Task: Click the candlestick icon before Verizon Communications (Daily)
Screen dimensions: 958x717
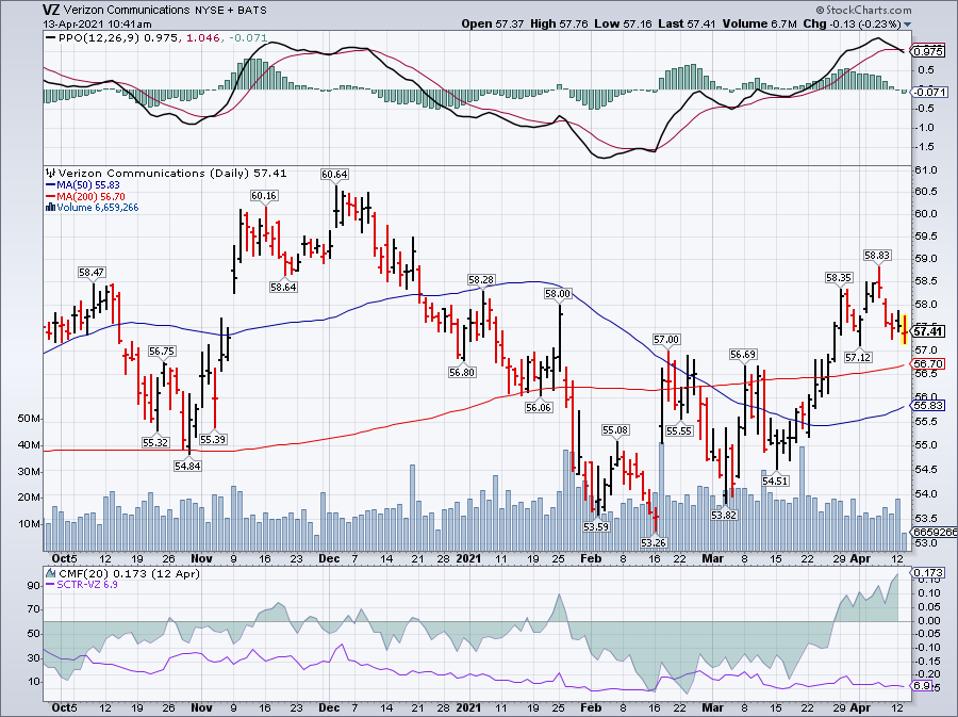Action: [x=51, y=173]
